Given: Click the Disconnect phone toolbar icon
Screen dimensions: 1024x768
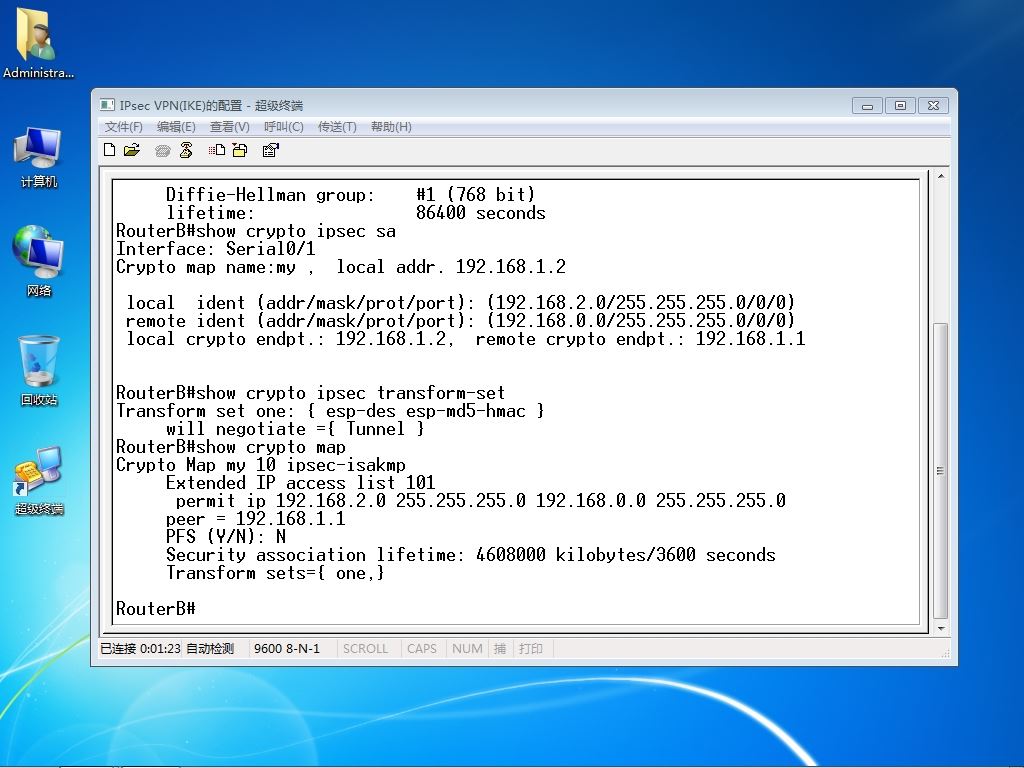Looking at the screenshot, I should point(186,150).
